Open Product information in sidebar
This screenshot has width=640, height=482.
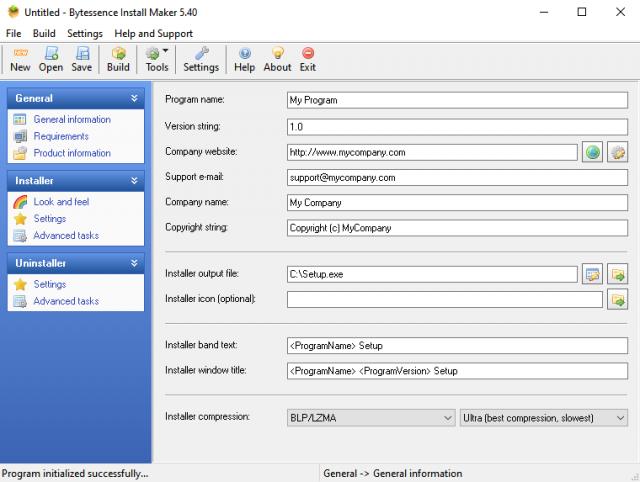click(72, 153)
